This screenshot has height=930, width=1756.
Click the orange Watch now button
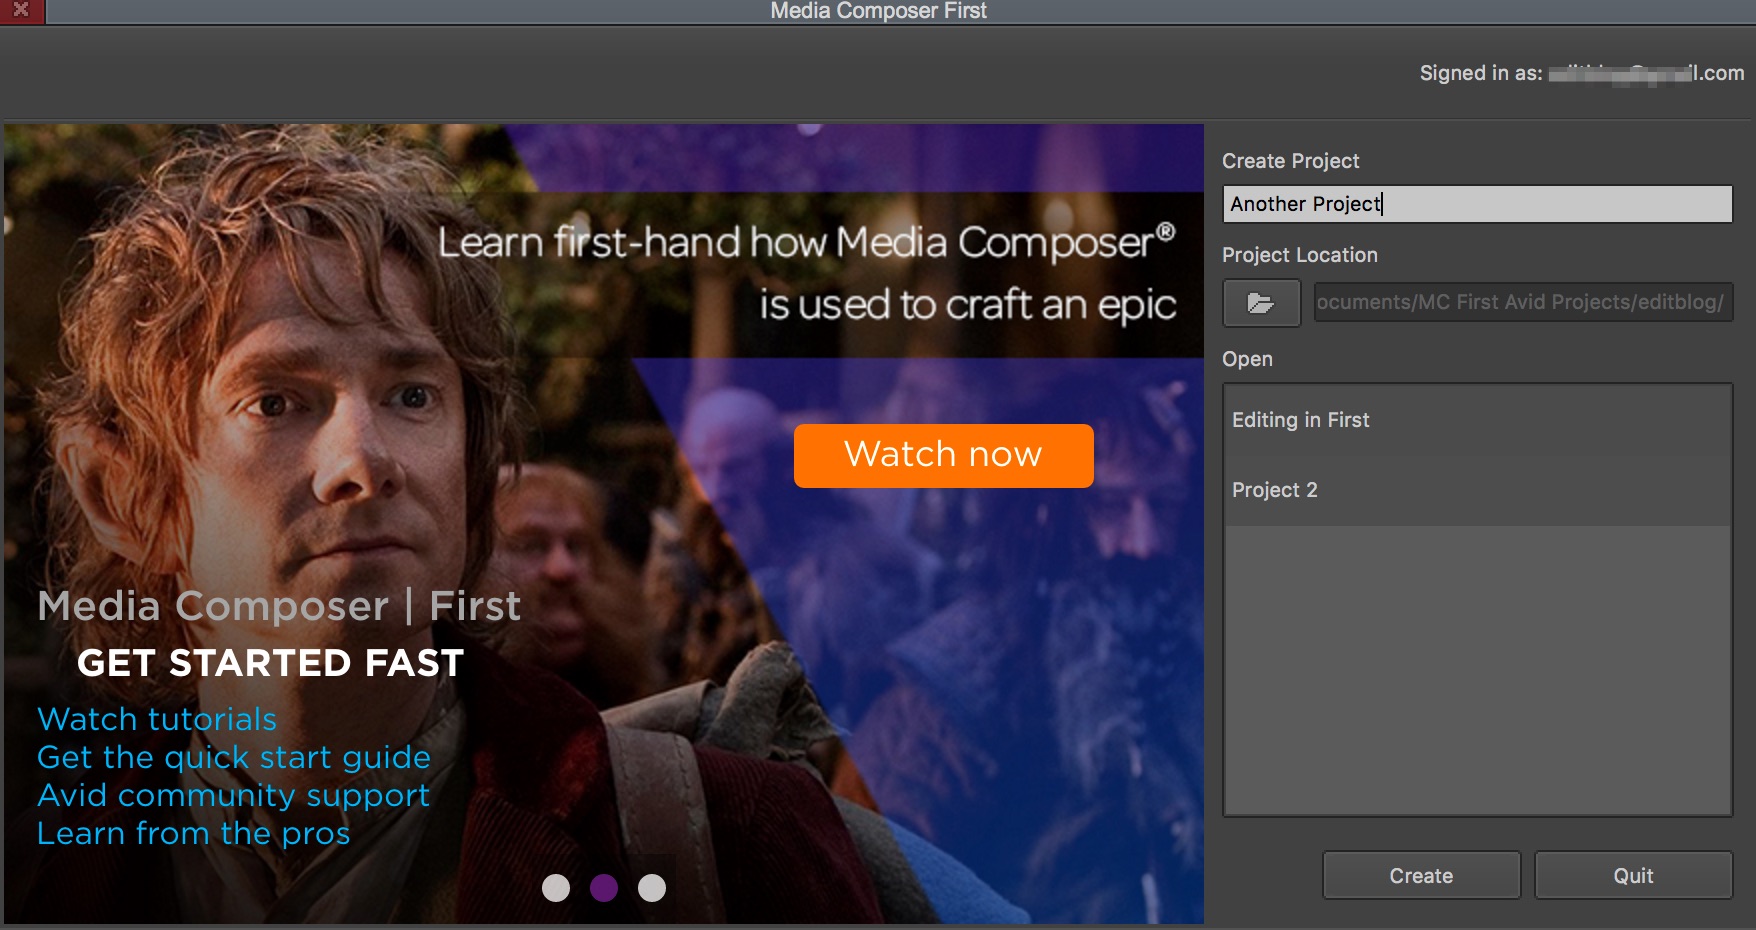point(943,455)
